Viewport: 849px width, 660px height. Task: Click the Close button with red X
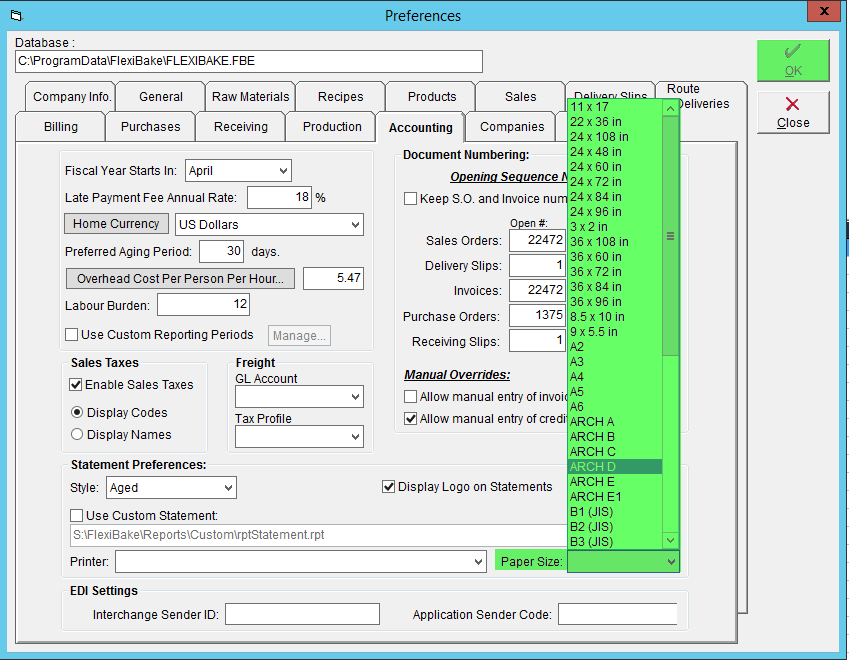tap(793, 112)
